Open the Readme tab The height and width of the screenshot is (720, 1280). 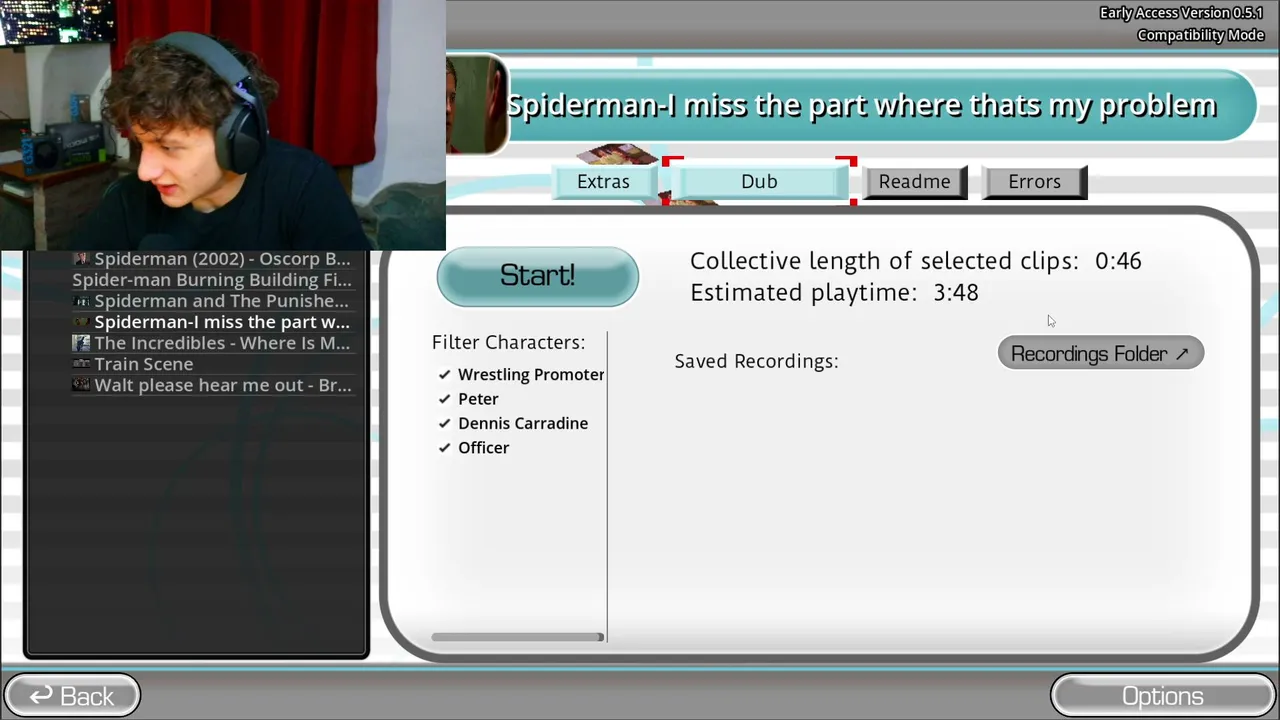pyautogui.click(x=914, y=182)
